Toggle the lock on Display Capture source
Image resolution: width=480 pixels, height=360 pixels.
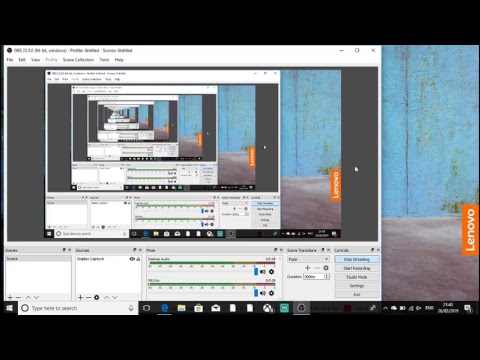pyautogui.click(x=138, y=259)
